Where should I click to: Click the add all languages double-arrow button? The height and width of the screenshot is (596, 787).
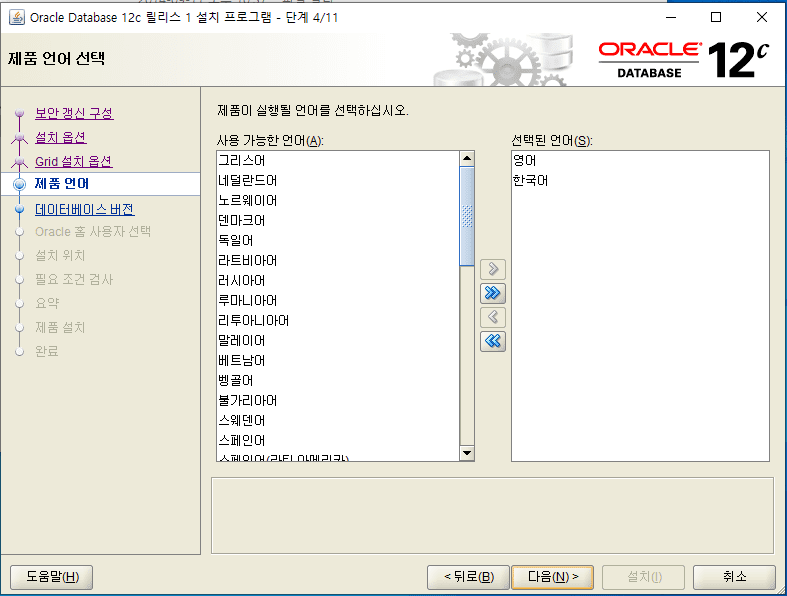[492, 293]
